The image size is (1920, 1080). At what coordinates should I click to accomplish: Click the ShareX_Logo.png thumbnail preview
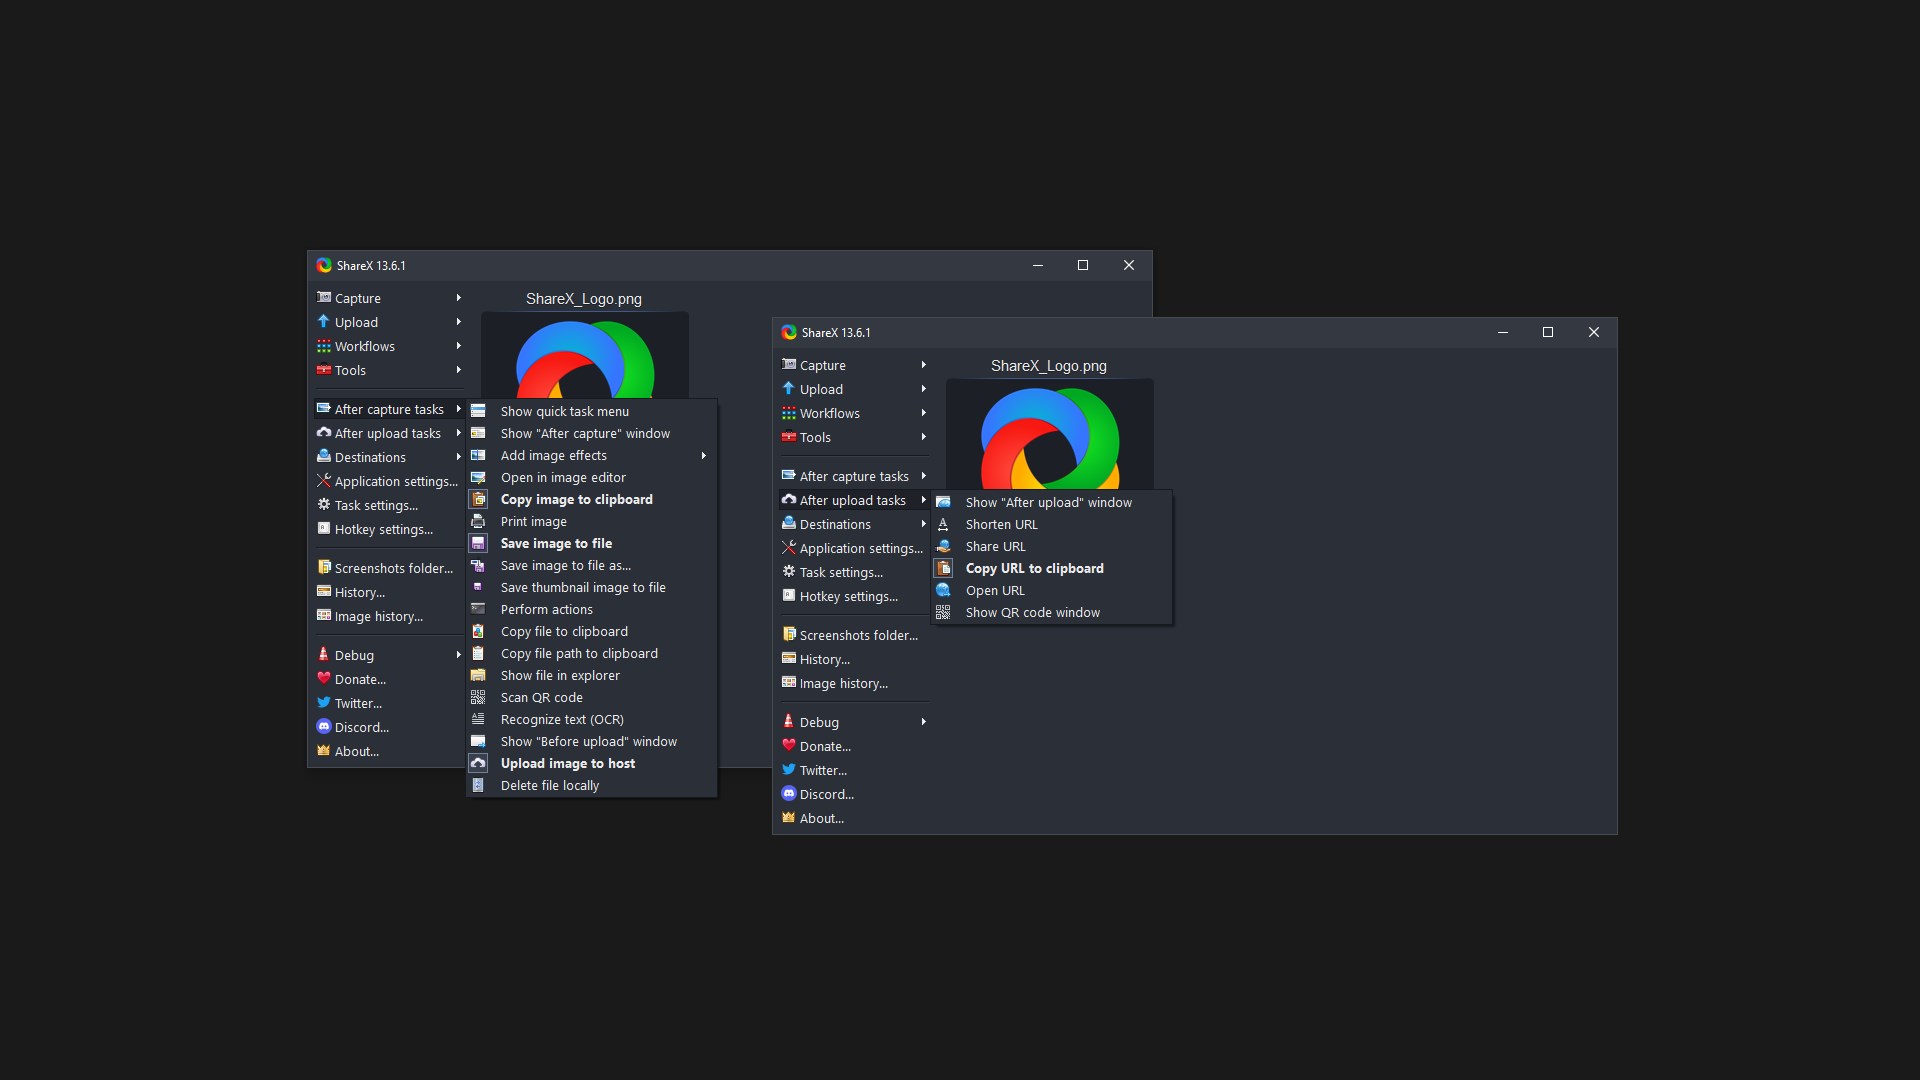[1049, 440]
